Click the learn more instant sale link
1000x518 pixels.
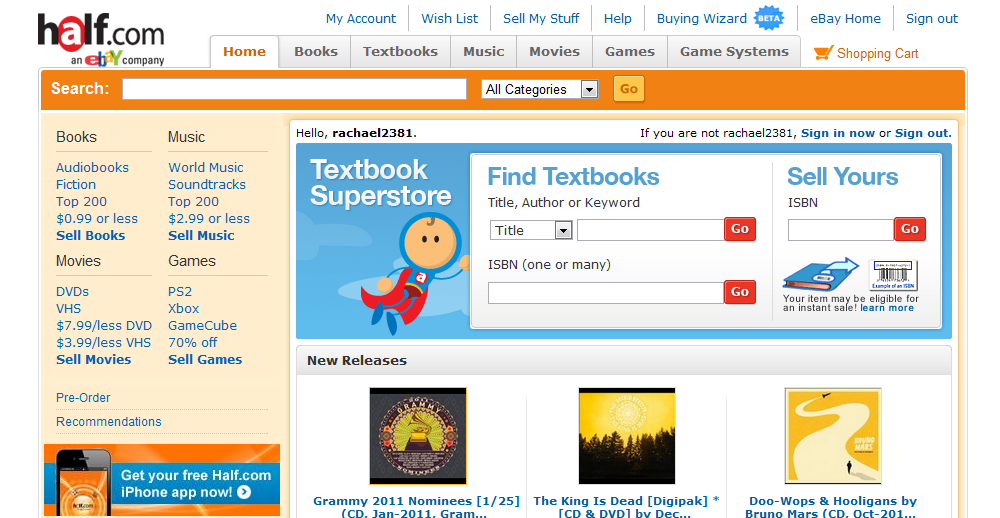[x=886, y=308]
